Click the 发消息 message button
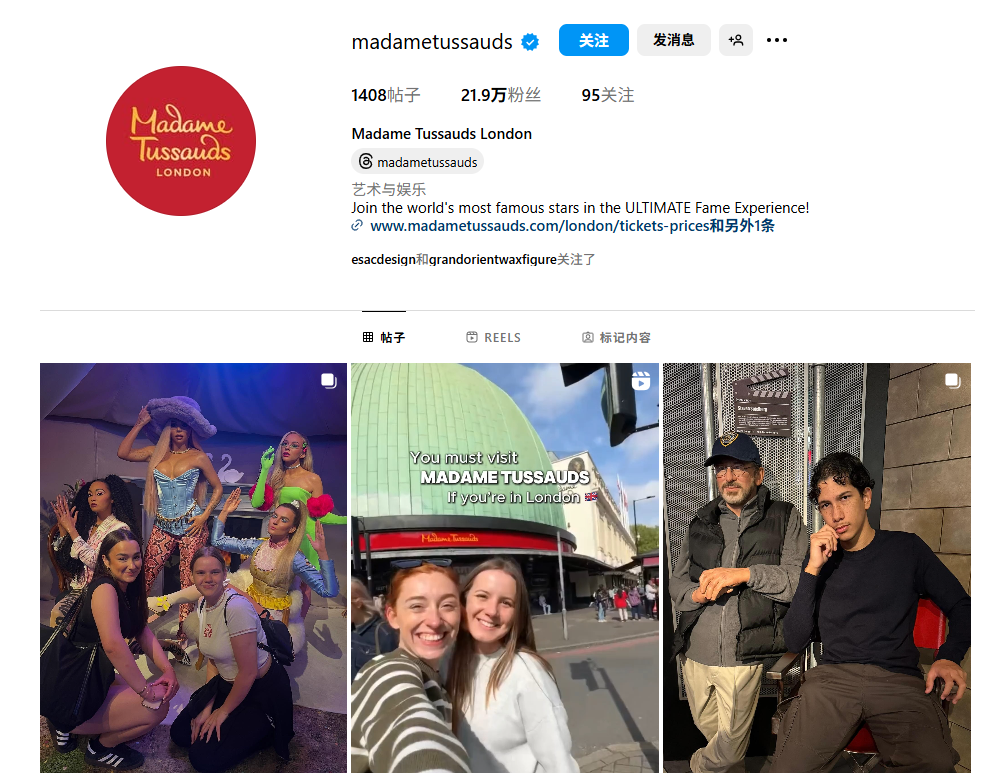Screen dimensions: 992x774 pos(674,41)
